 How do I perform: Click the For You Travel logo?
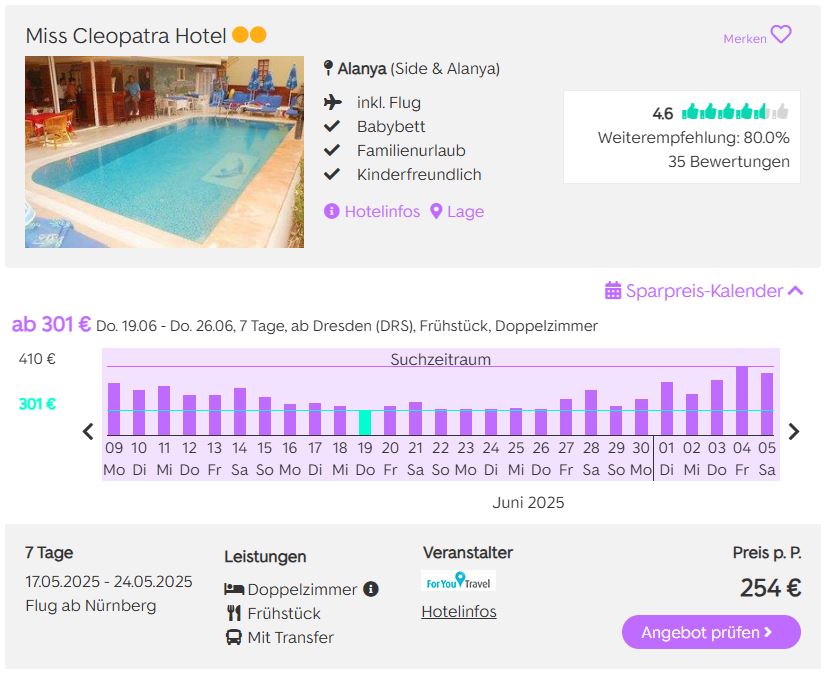458,580
